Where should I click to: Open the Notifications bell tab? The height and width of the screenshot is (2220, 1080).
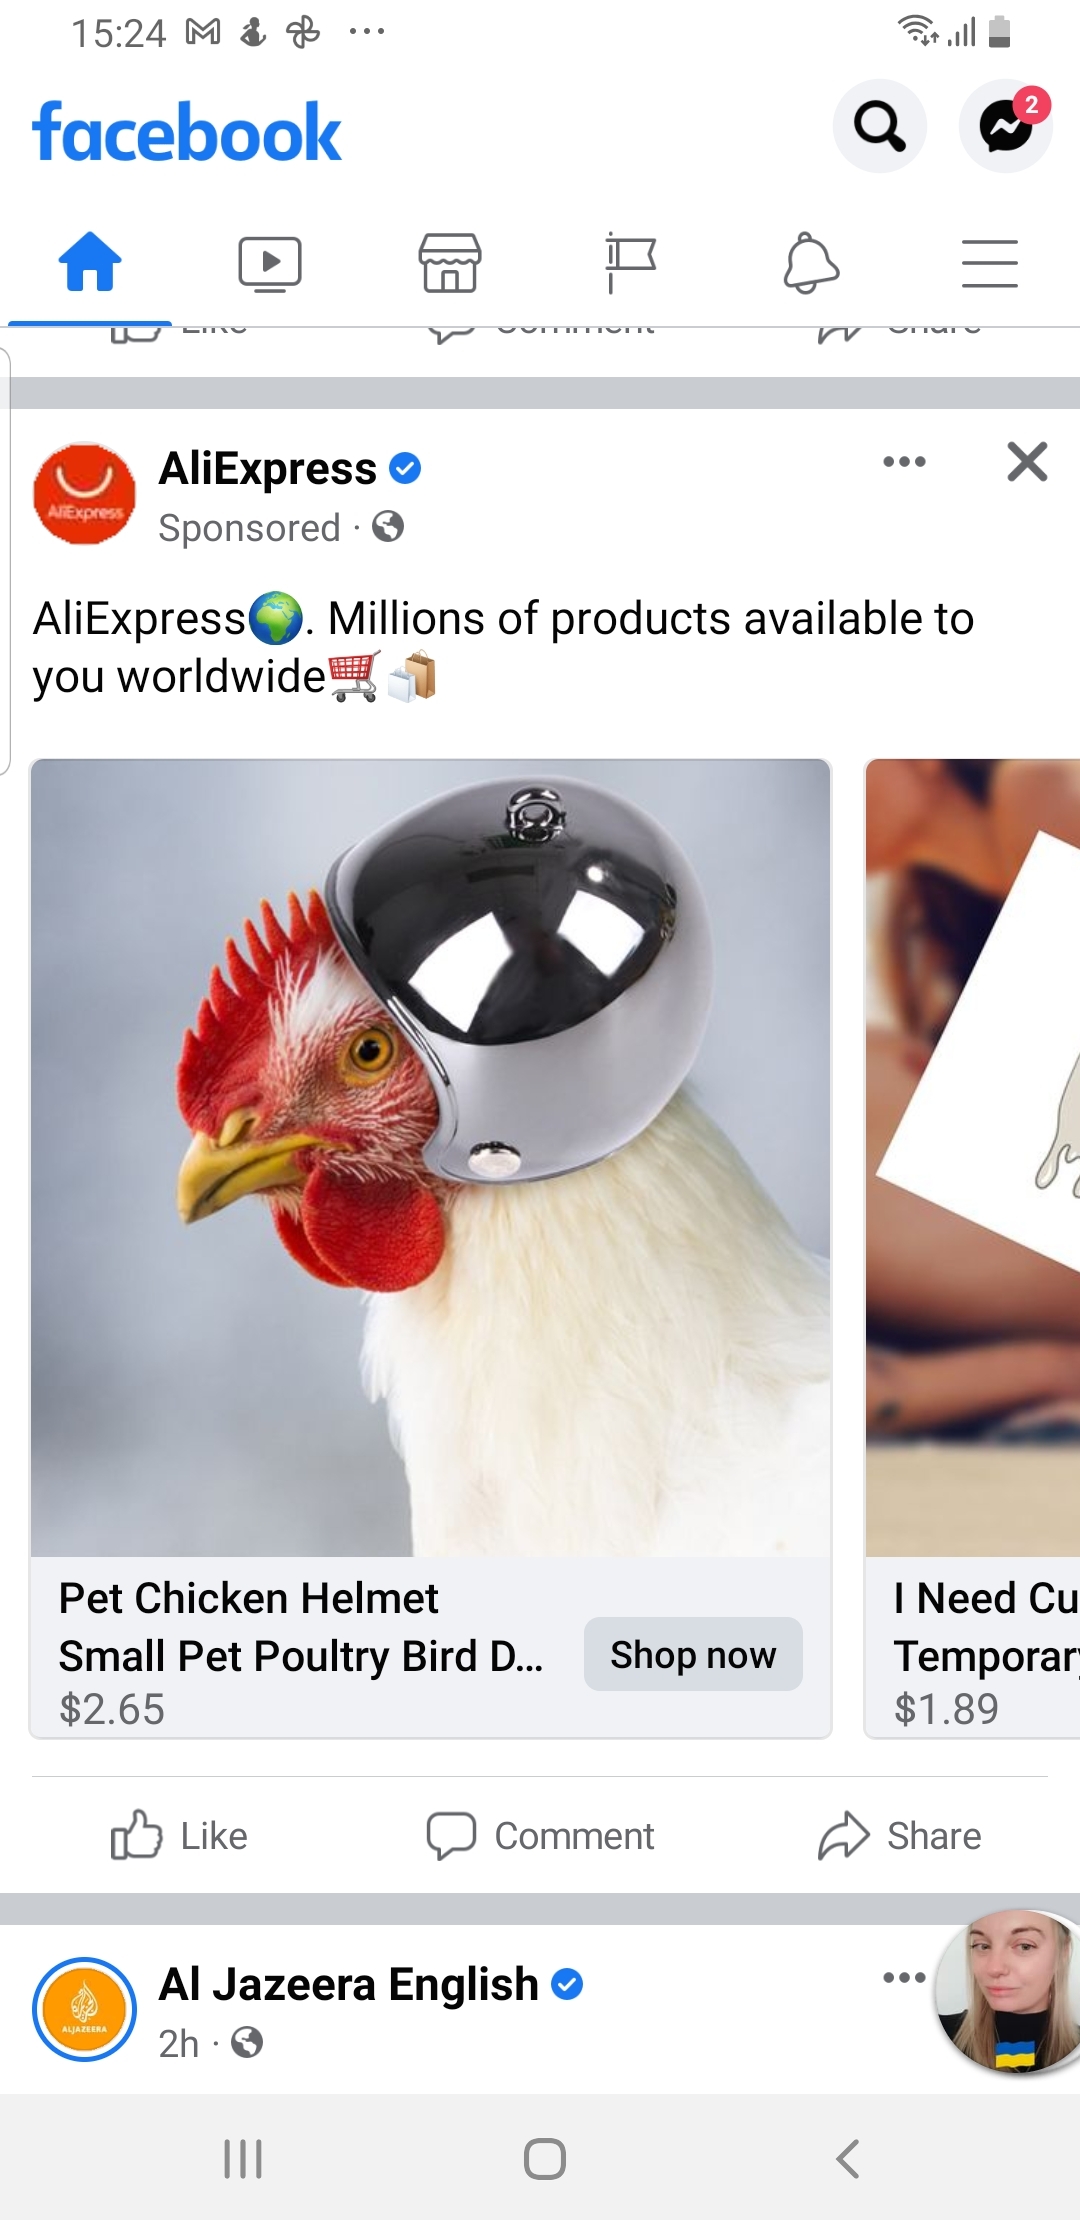tap(810, 264)
